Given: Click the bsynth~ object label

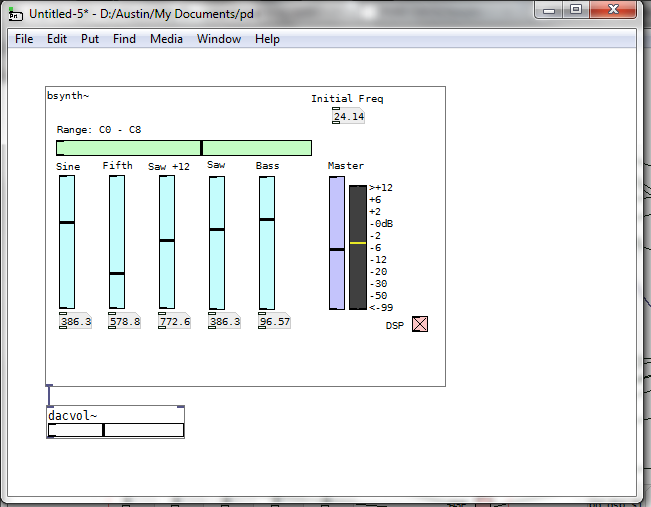Looking at the screenshot, I should (68, 96).
